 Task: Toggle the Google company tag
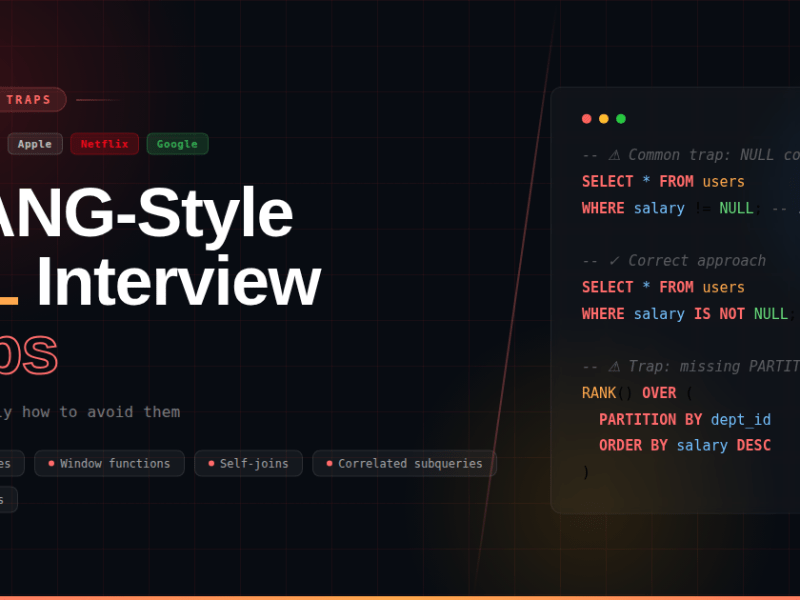coord(177,144)
